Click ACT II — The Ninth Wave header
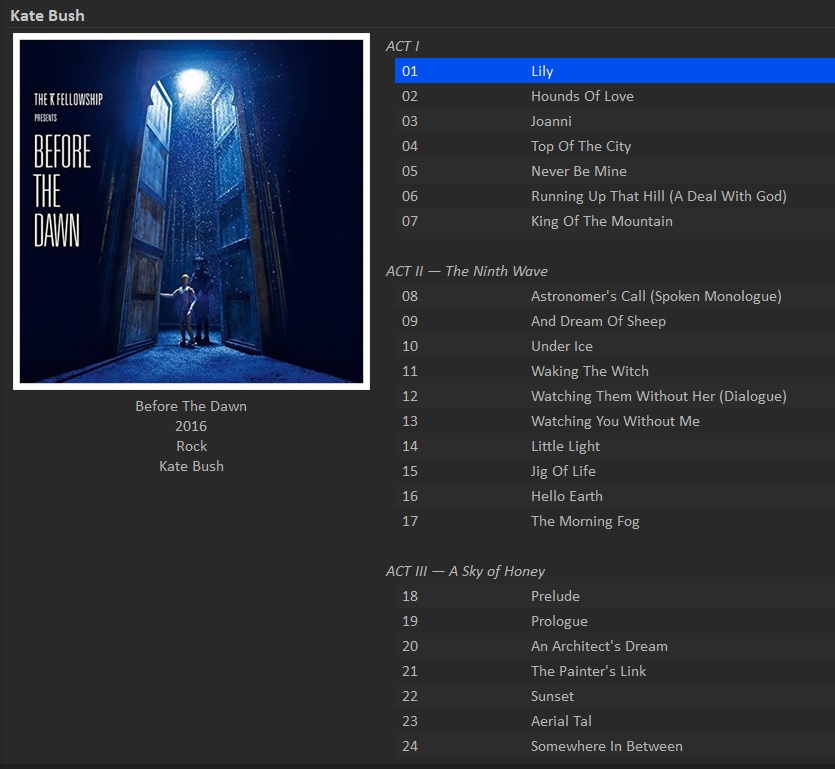 pyautogui.click(x=466, y=271)
